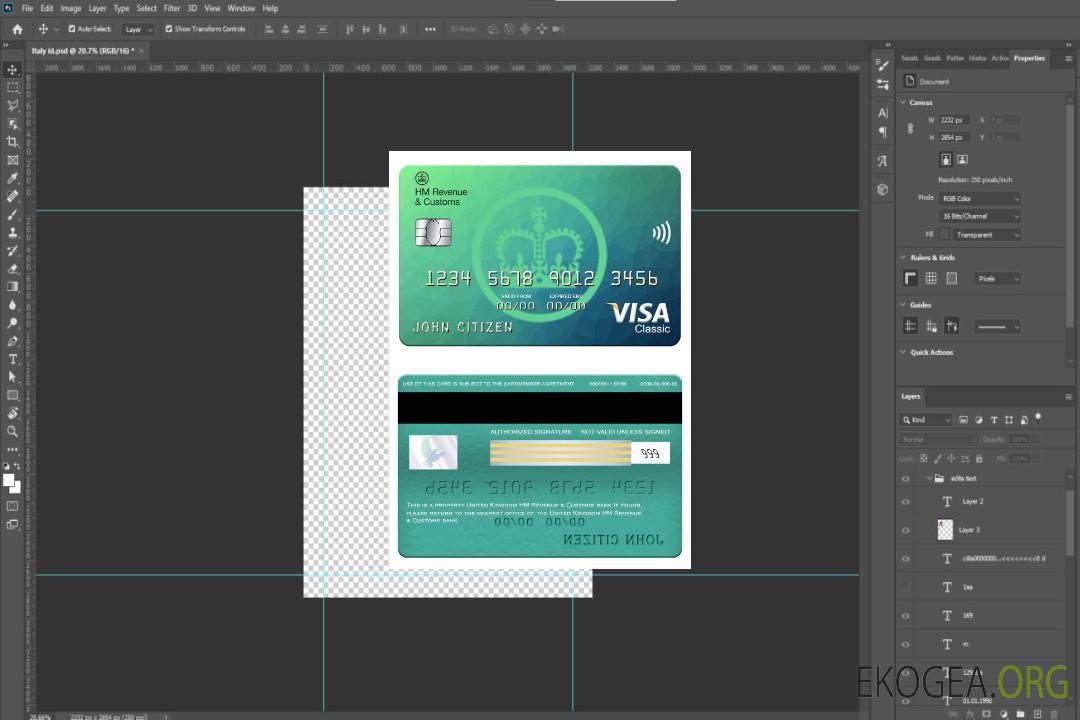Click the canvas height H field
The width and height of the screenshot is (1080, 720).
(x=954, y=137)
